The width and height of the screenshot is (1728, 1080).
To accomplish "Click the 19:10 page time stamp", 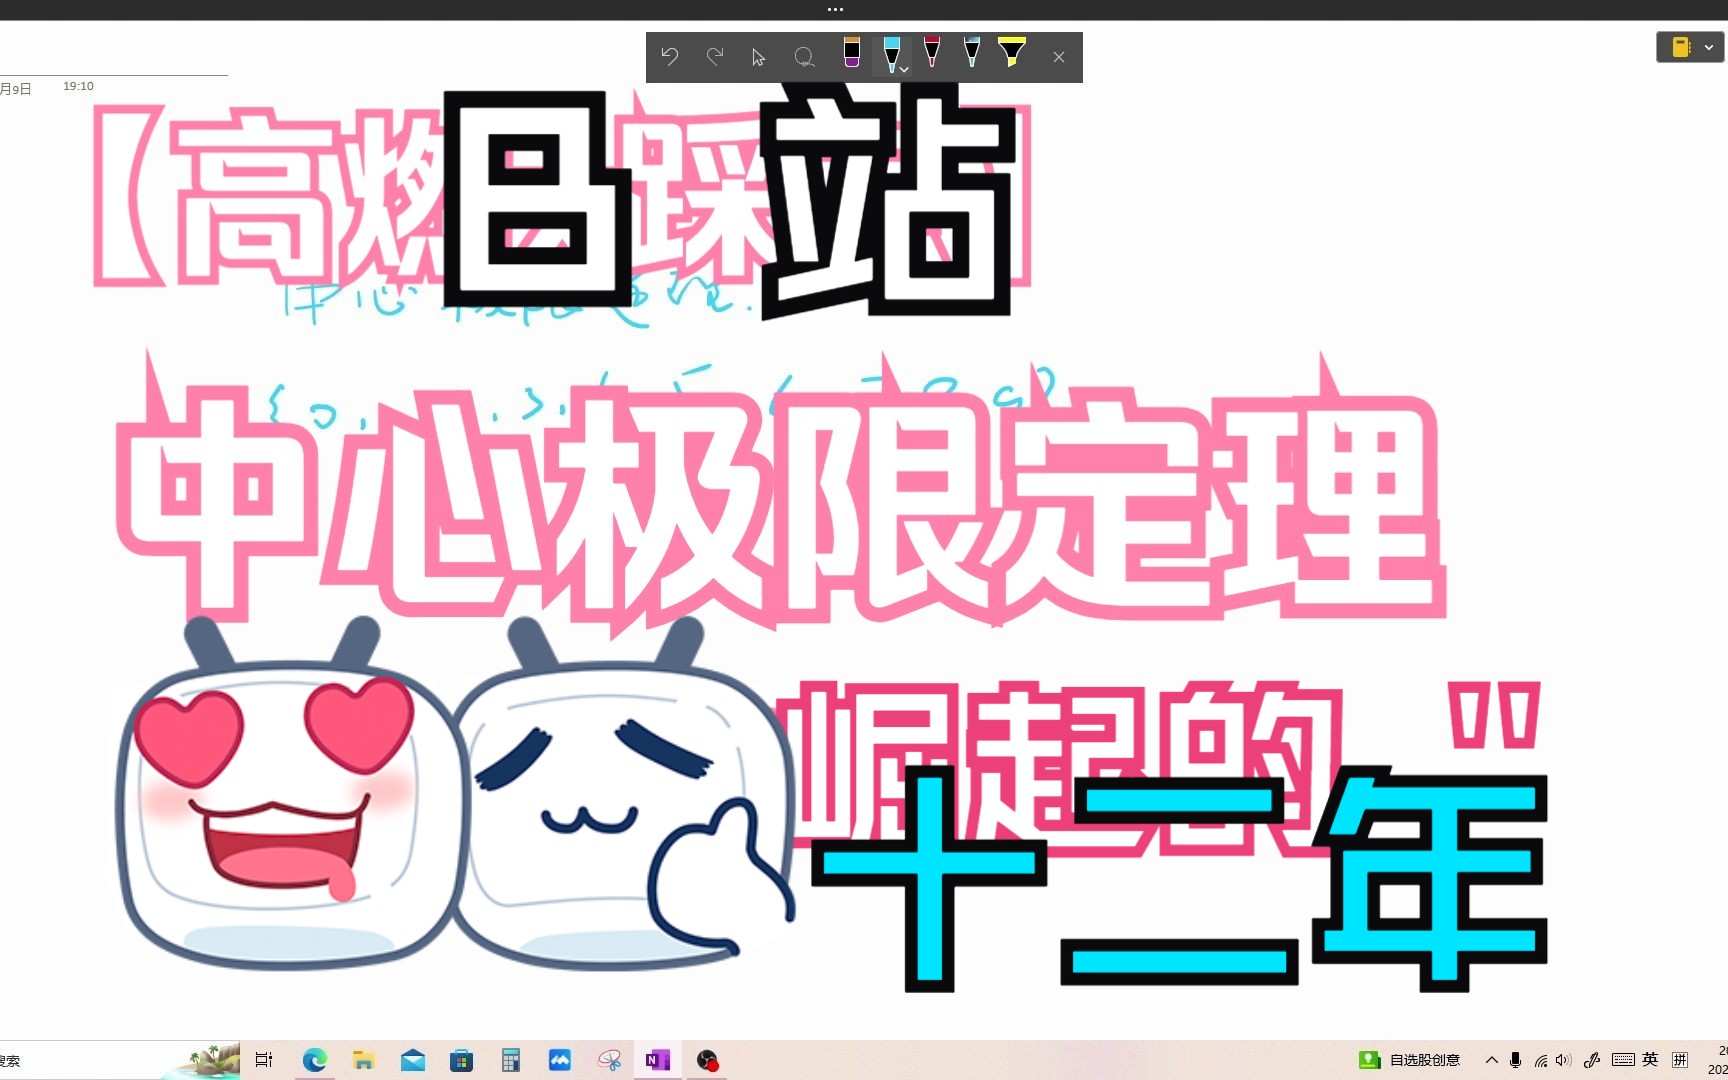I will point(78,86).
